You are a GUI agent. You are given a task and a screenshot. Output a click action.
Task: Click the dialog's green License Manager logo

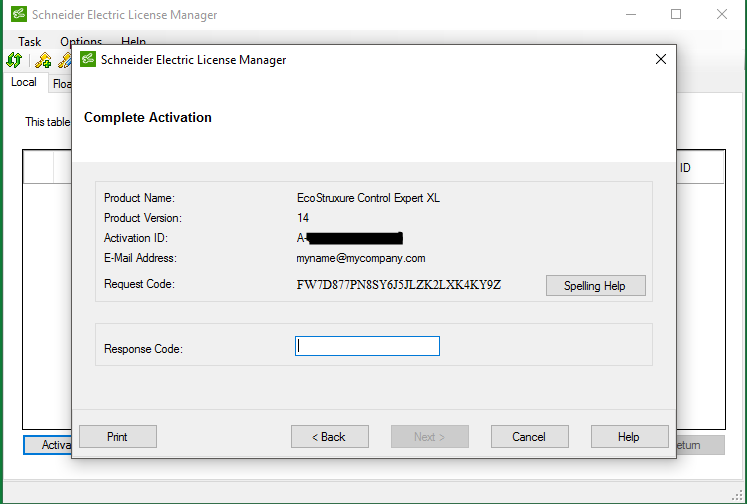[x=88, y=59]
